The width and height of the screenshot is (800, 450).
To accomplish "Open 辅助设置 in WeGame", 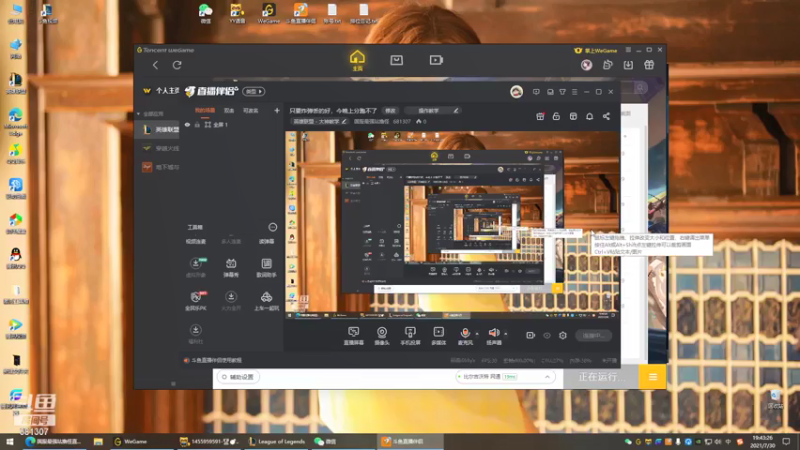I will tap(238, 377).
